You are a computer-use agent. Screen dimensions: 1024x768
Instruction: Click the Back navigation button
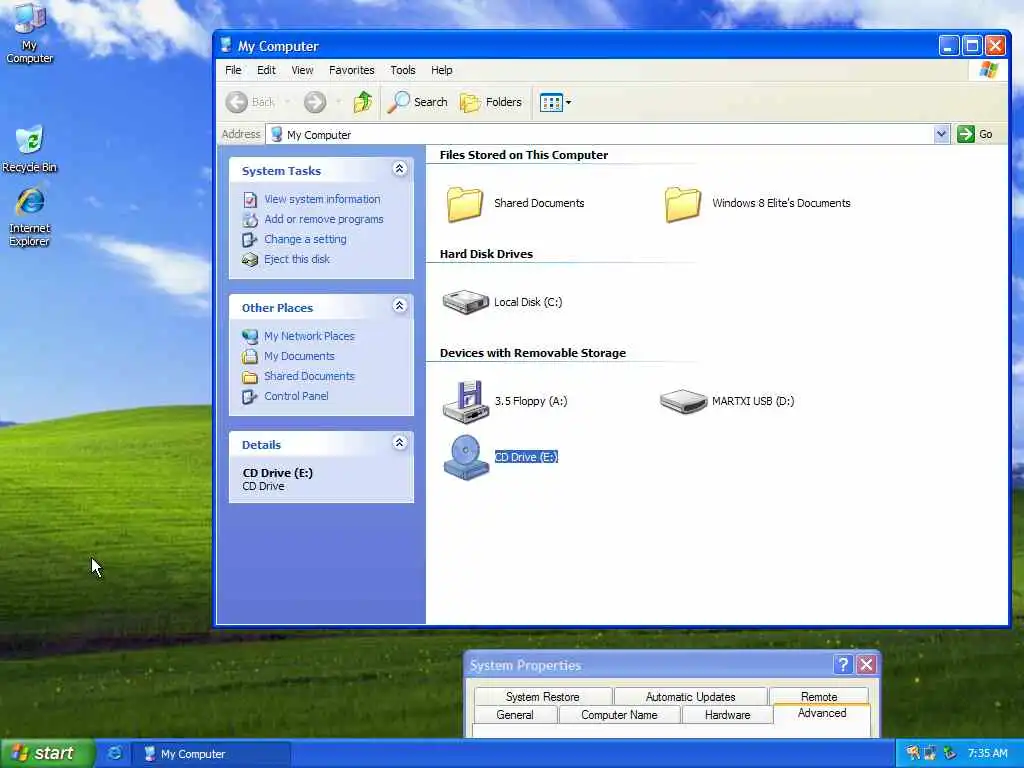251,102
